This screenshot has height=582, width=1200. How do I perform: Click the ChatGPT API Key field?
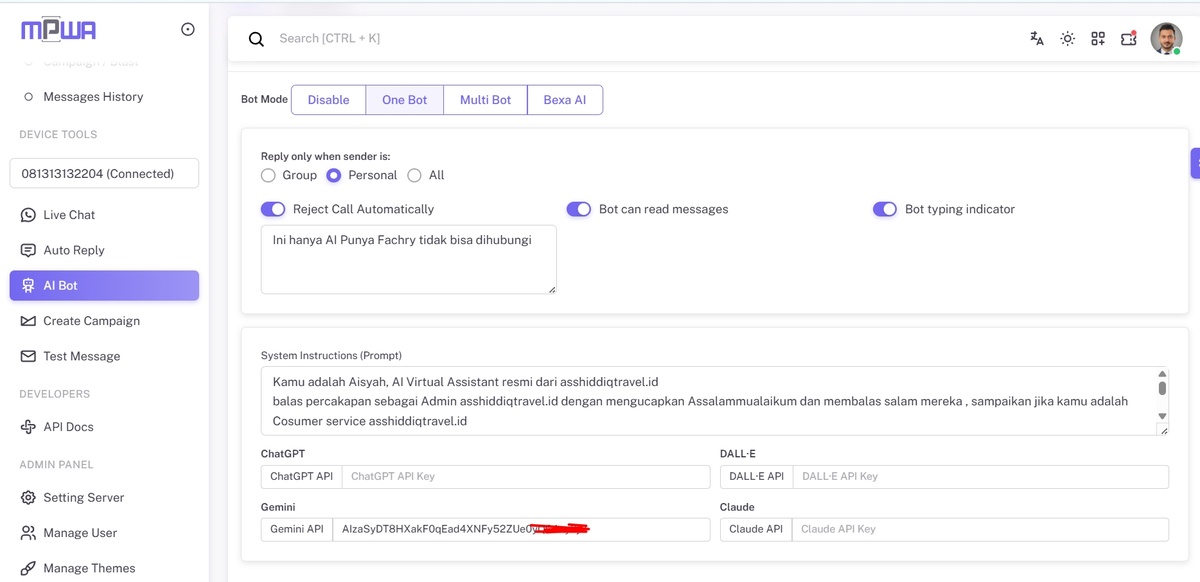pos(525,476)
